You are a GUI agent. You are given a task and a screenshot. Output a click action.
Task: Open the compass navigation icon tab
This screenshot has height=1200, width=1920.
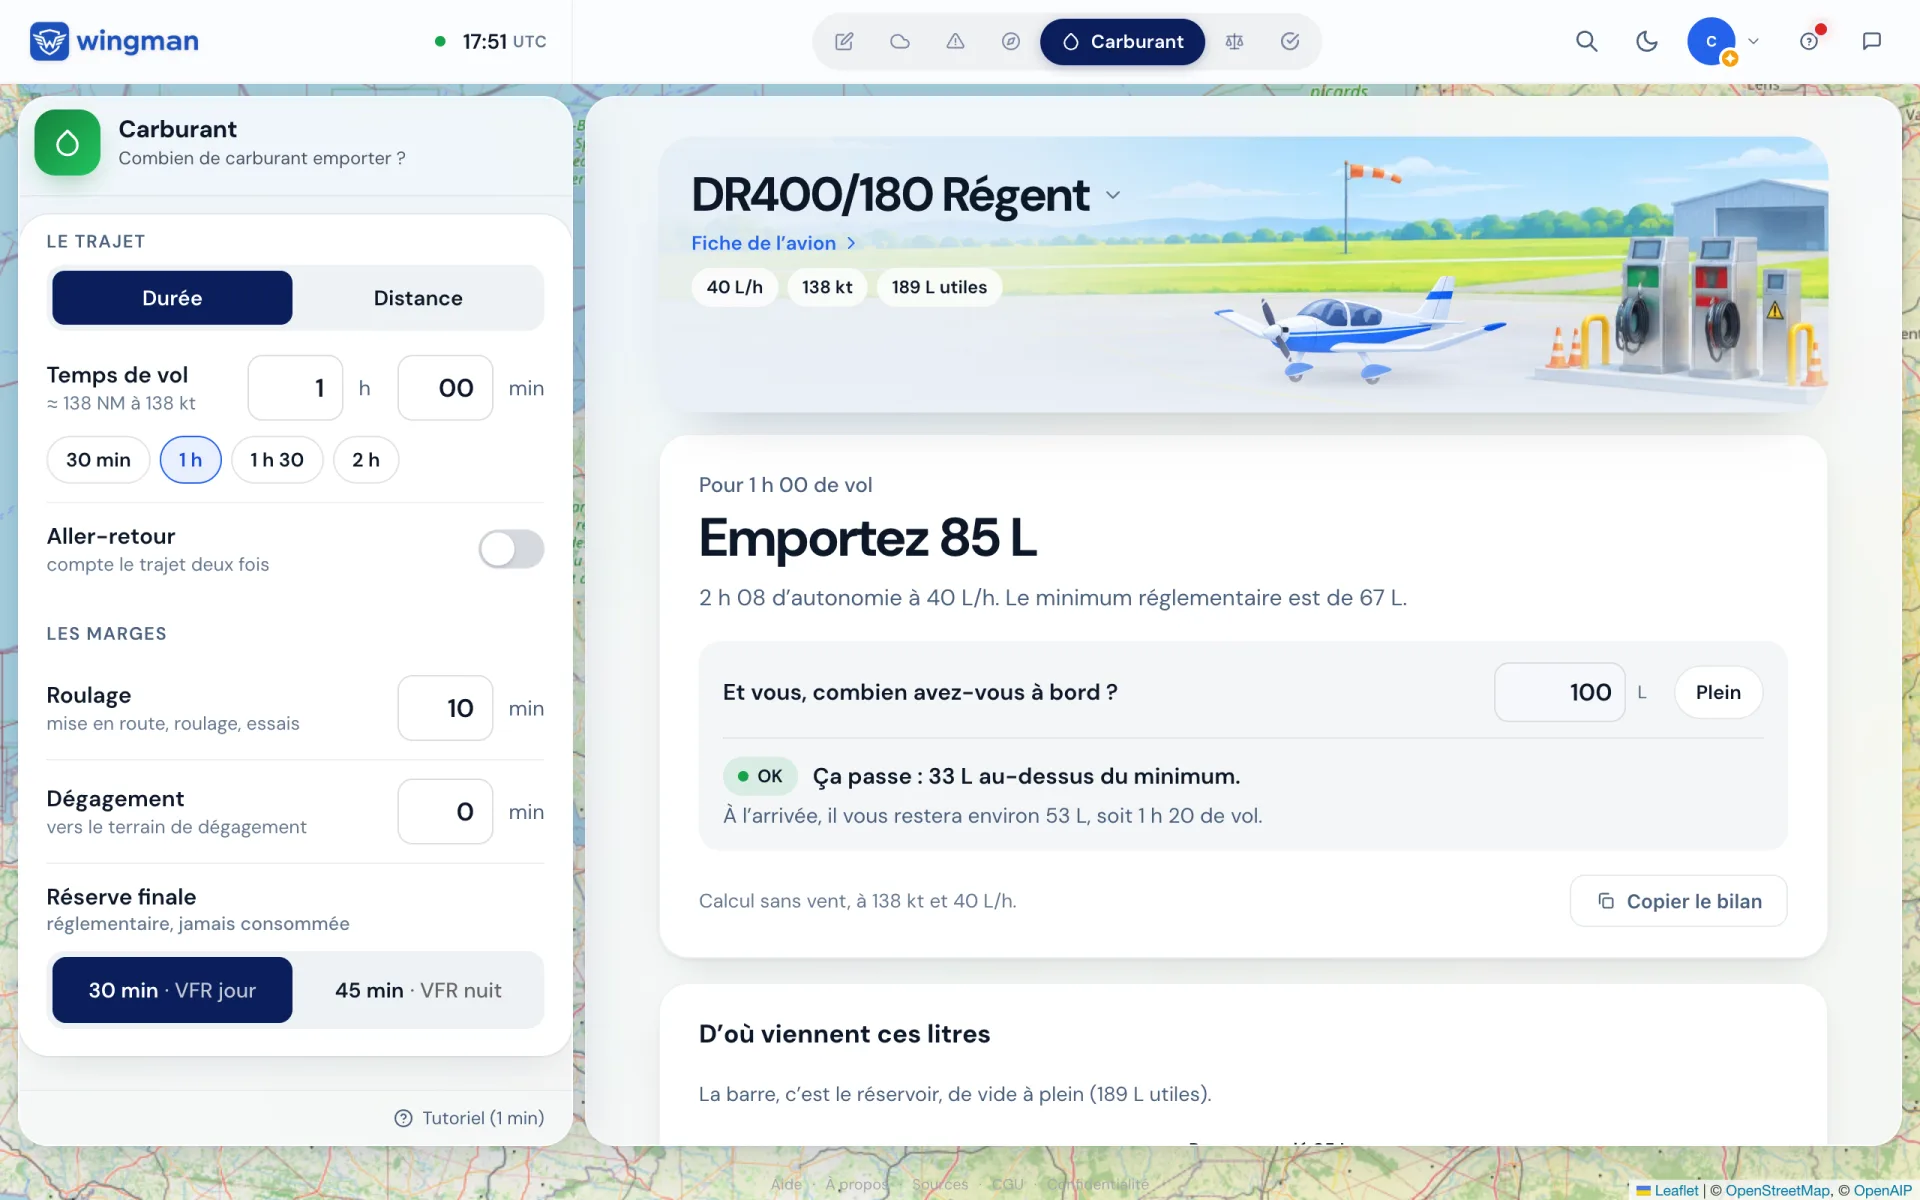pyautogui.click(x=1011, y=41)
